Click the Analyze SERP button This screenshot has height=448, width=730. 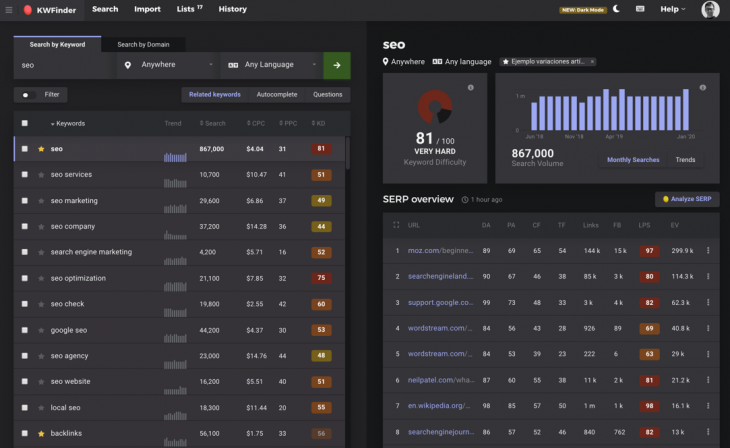point(686,199)
